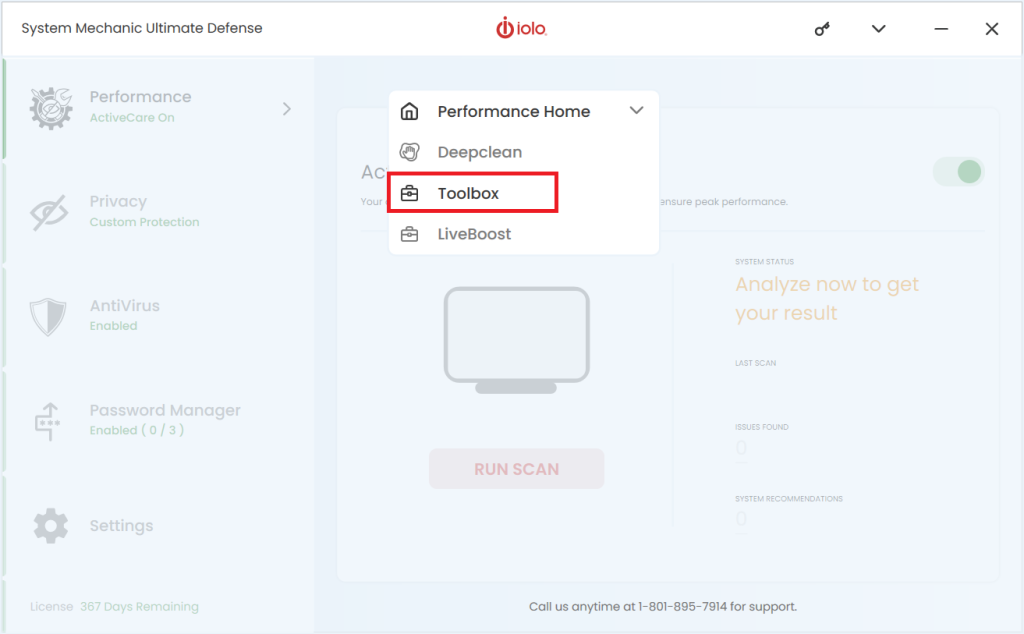Viewport: 1024px width, 634px height.
Task: Click the AntiVirus shield icon
Action: pos(49,315)
